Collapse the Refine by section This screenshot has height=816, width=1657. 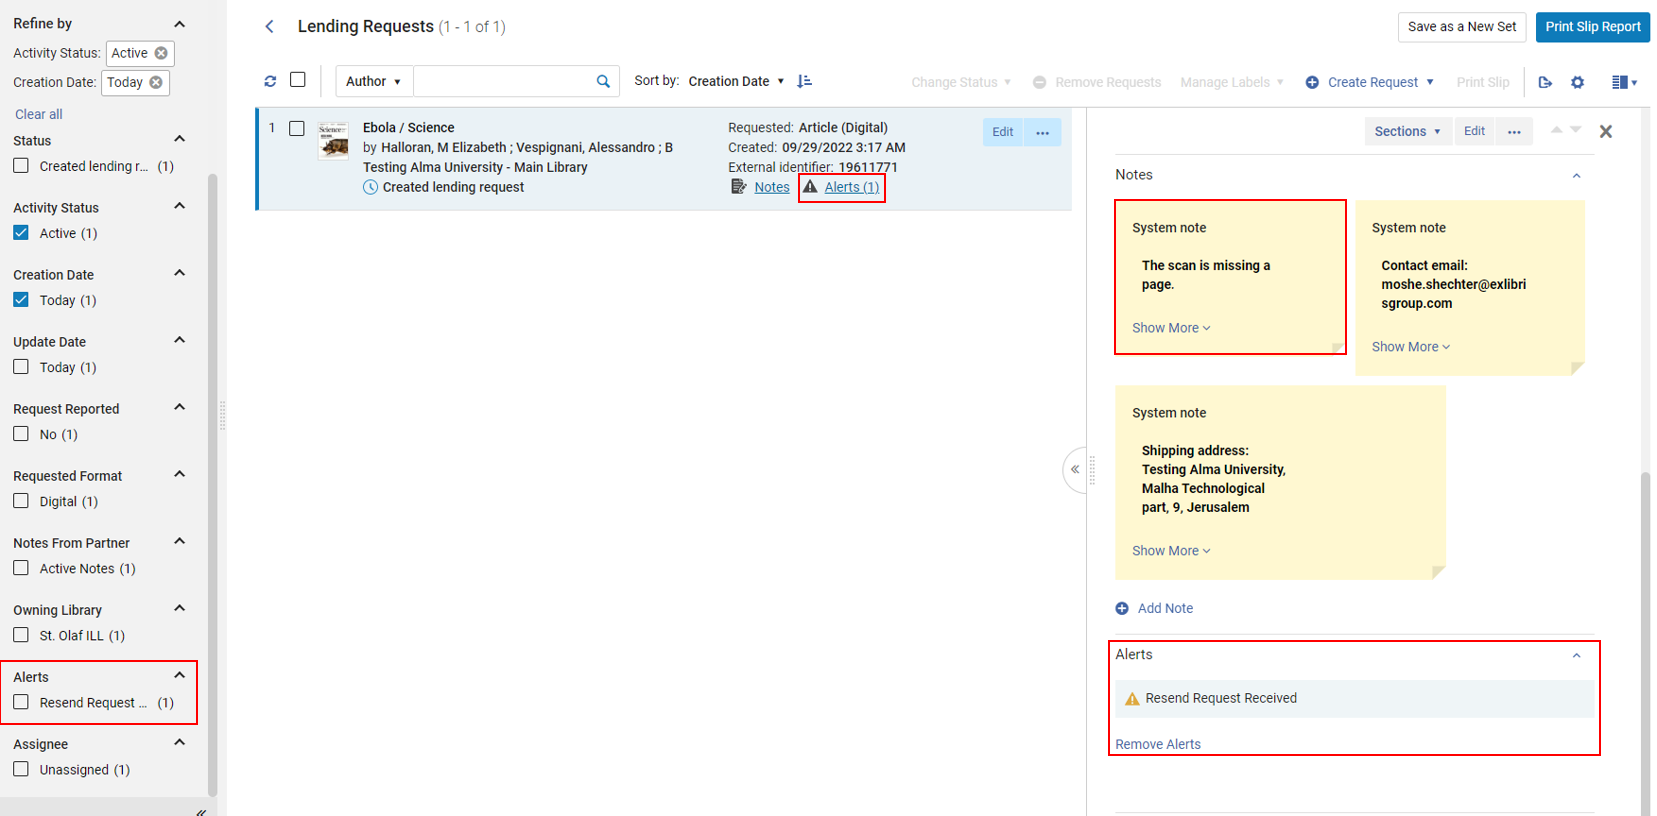[x=180, y=24]
